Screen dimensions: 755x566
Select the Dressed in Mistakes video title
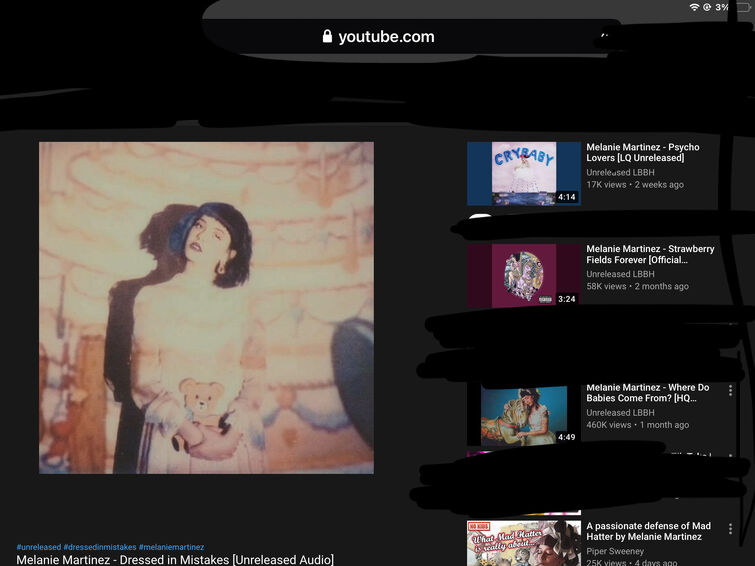click(x=175, y=560)
